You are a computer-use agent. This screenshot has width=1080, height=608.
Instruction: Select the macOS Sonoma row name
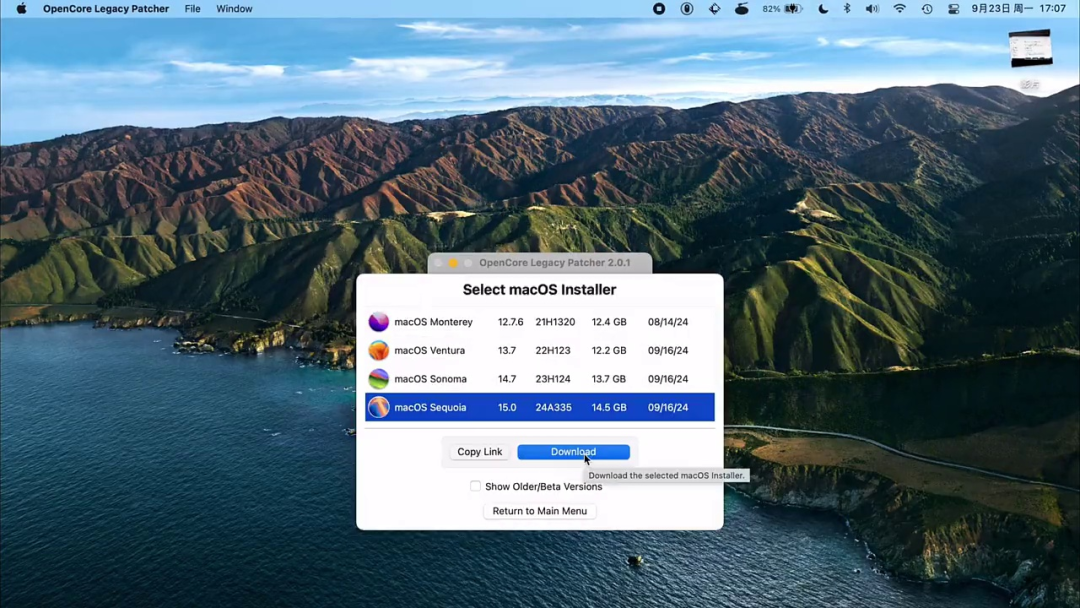pyautogui.click(x=430, y=379)
